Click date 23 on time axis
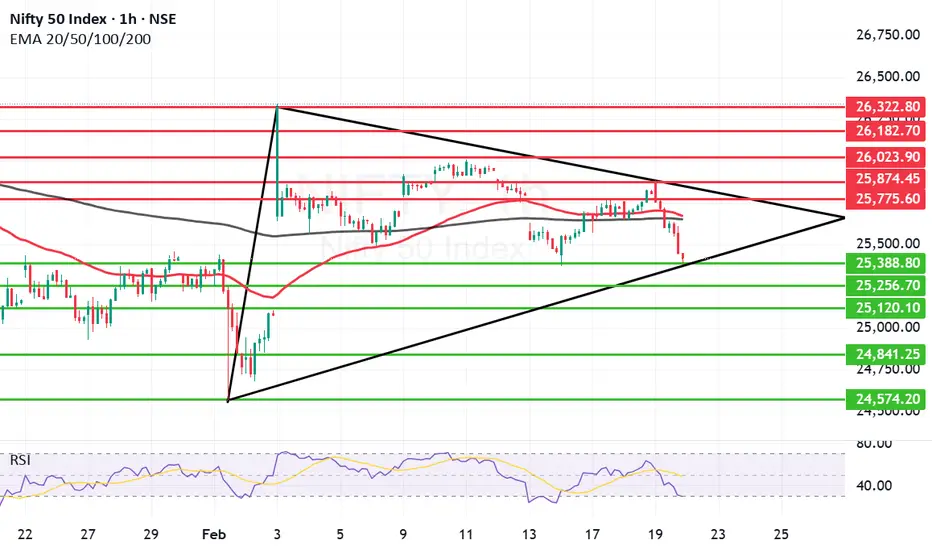This screenshot has width=932, height=550. [718, 535]
